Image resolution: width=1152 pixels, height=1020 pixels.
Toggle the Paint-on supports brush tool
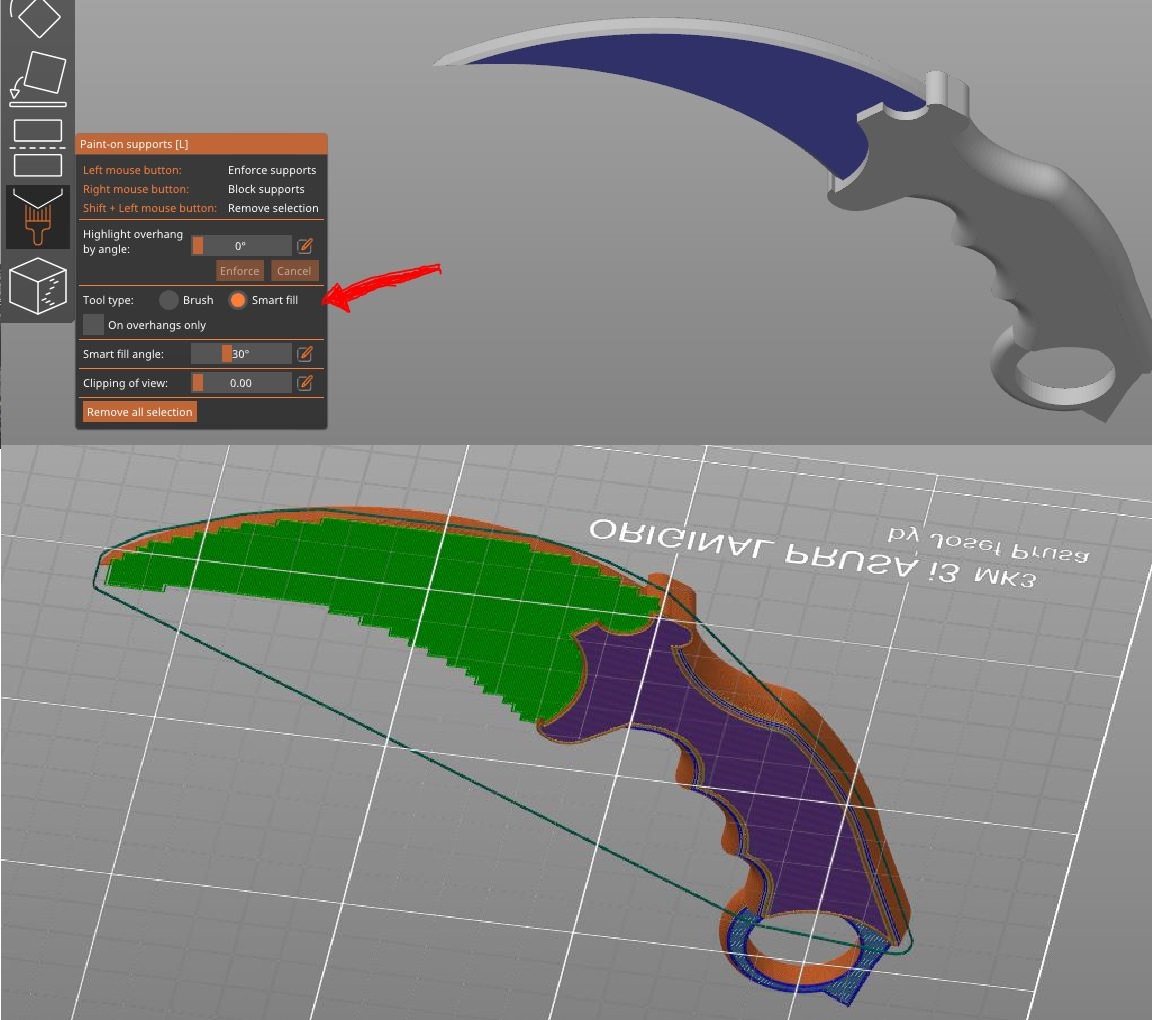pos(38,217)
